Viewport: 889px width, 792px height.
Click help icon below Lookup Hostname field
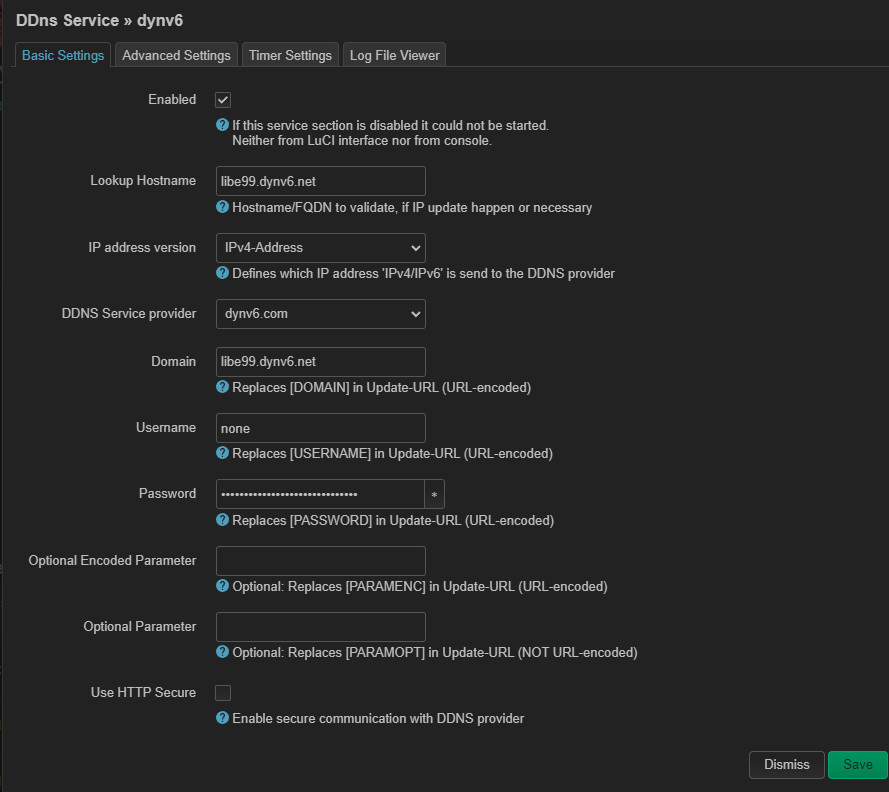[222, 207]
